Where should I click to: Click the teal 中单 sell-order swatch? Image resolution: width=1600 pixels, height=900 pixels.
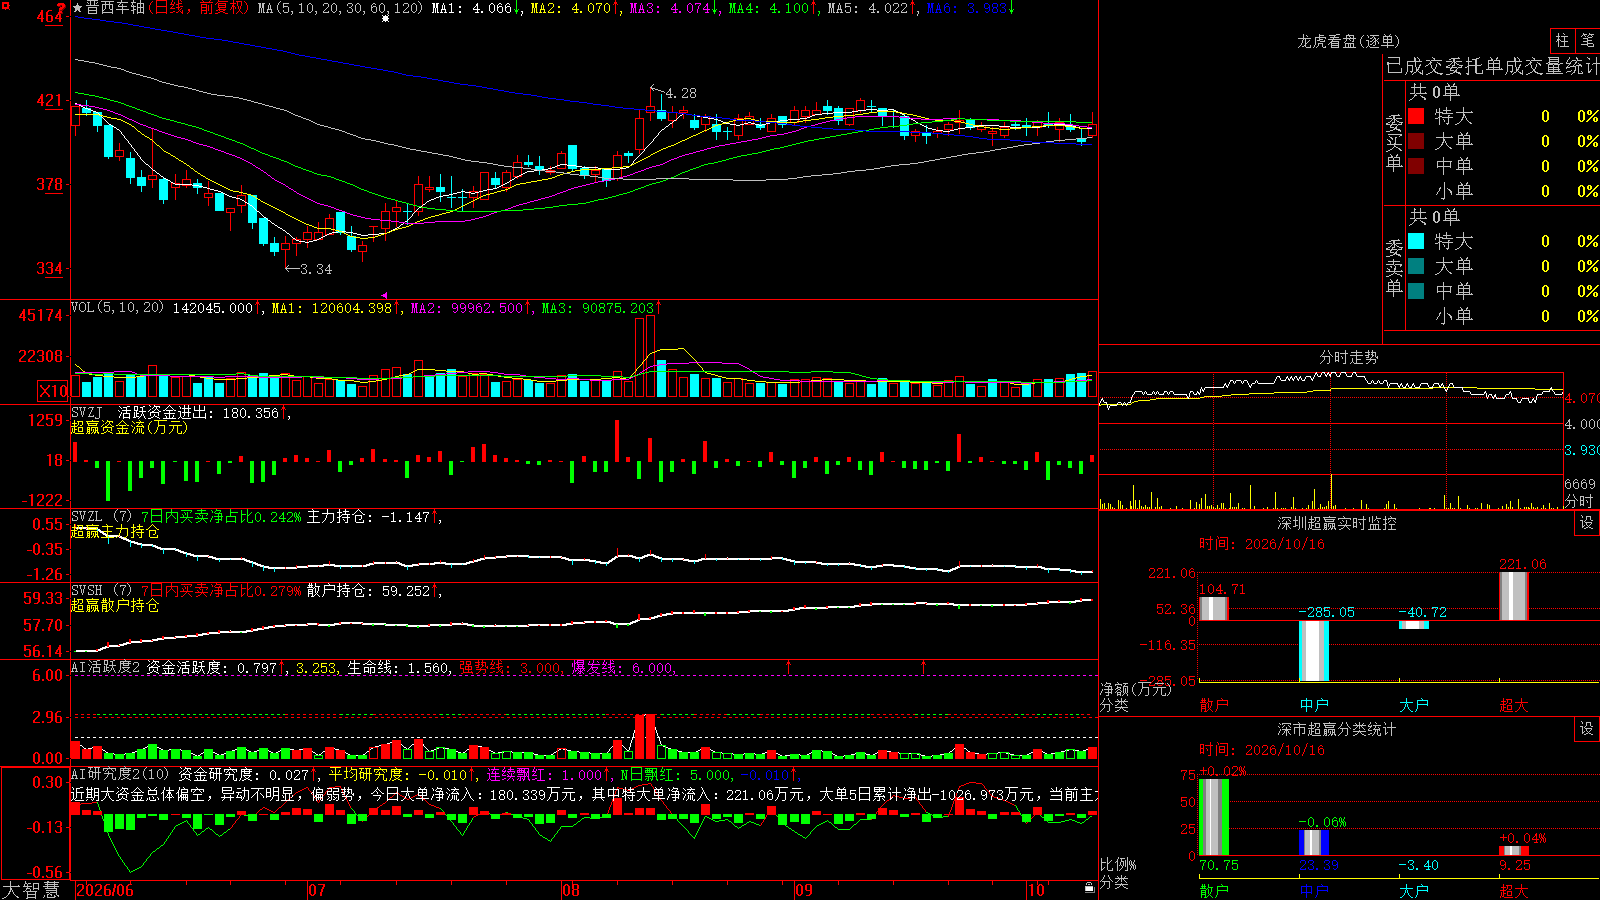click(x=1416, y=291)
